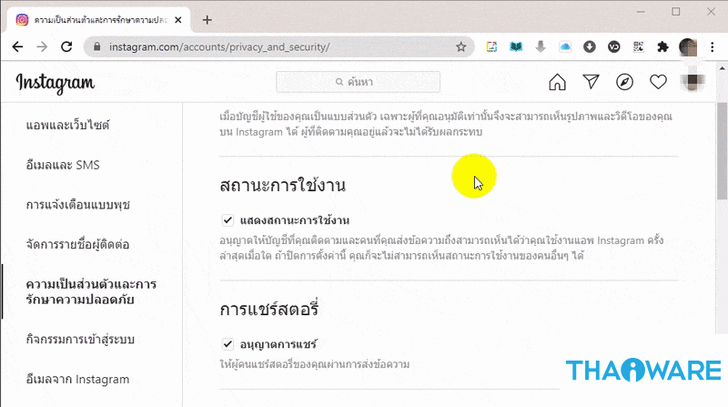The width and height of the screenshot is (728, 407).
Task: Click the round VD extension icon
Action: [614, 47]
